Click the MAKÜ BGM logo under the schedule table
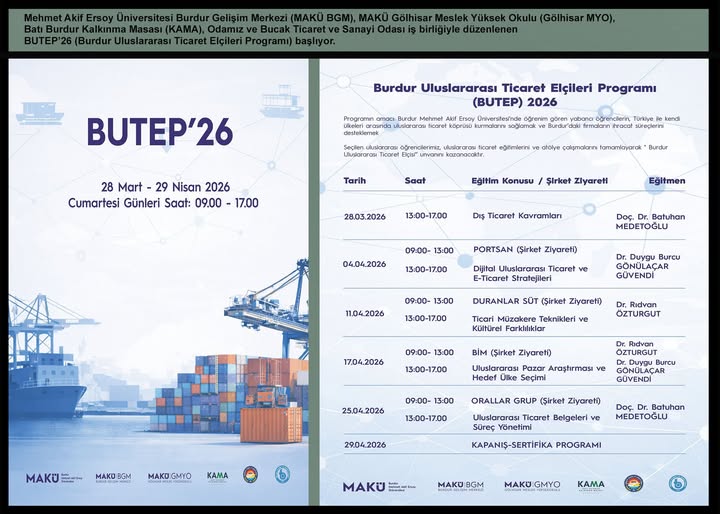Image resolution: width=720 pixels, height=514 pixels. click(461, 486)
